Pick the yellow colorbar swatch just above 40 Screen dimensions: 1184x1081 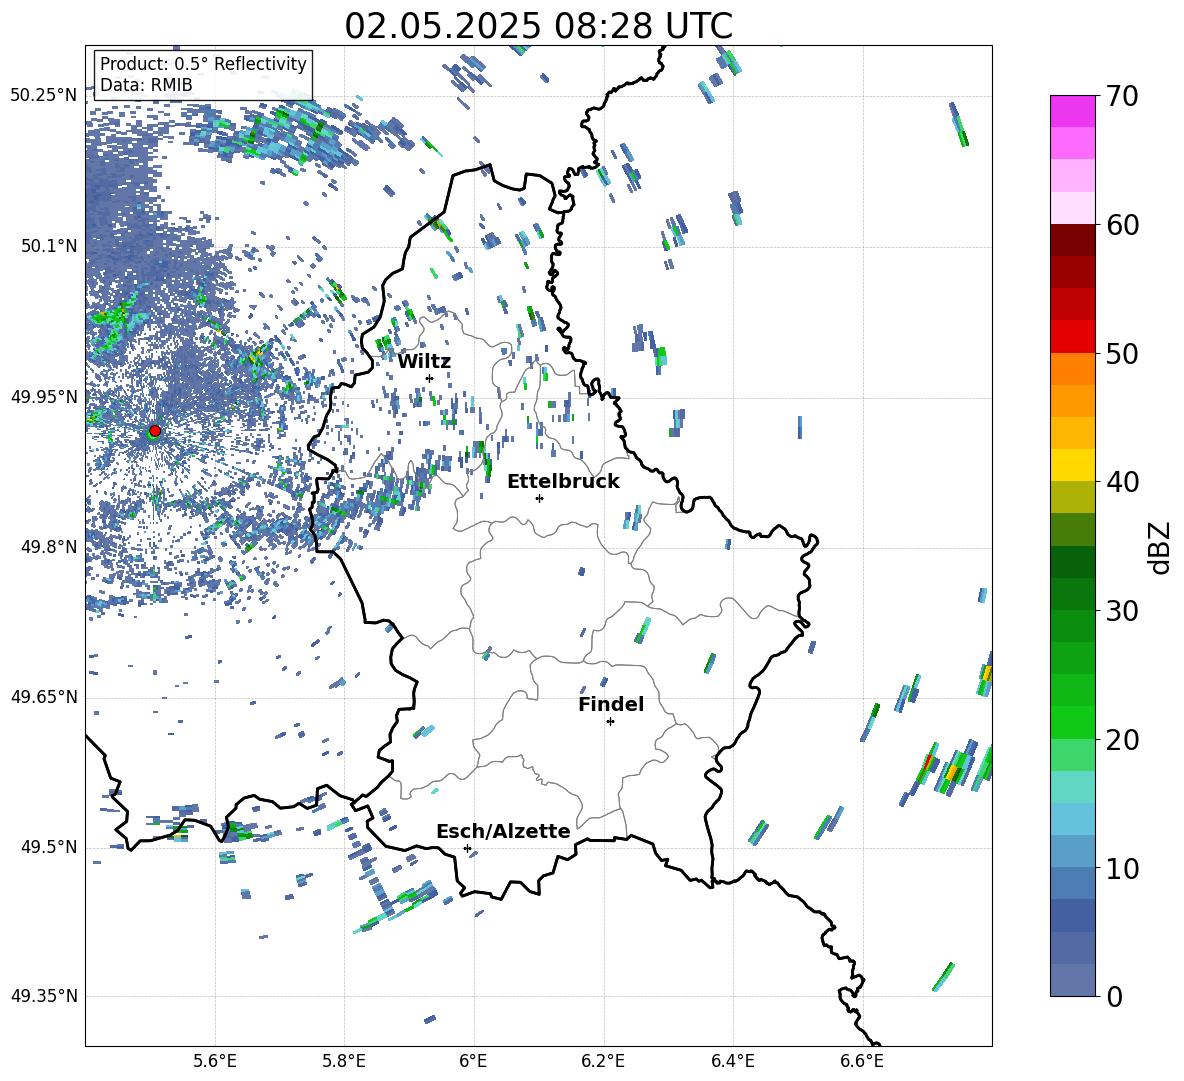click(x=1072, y=465)
